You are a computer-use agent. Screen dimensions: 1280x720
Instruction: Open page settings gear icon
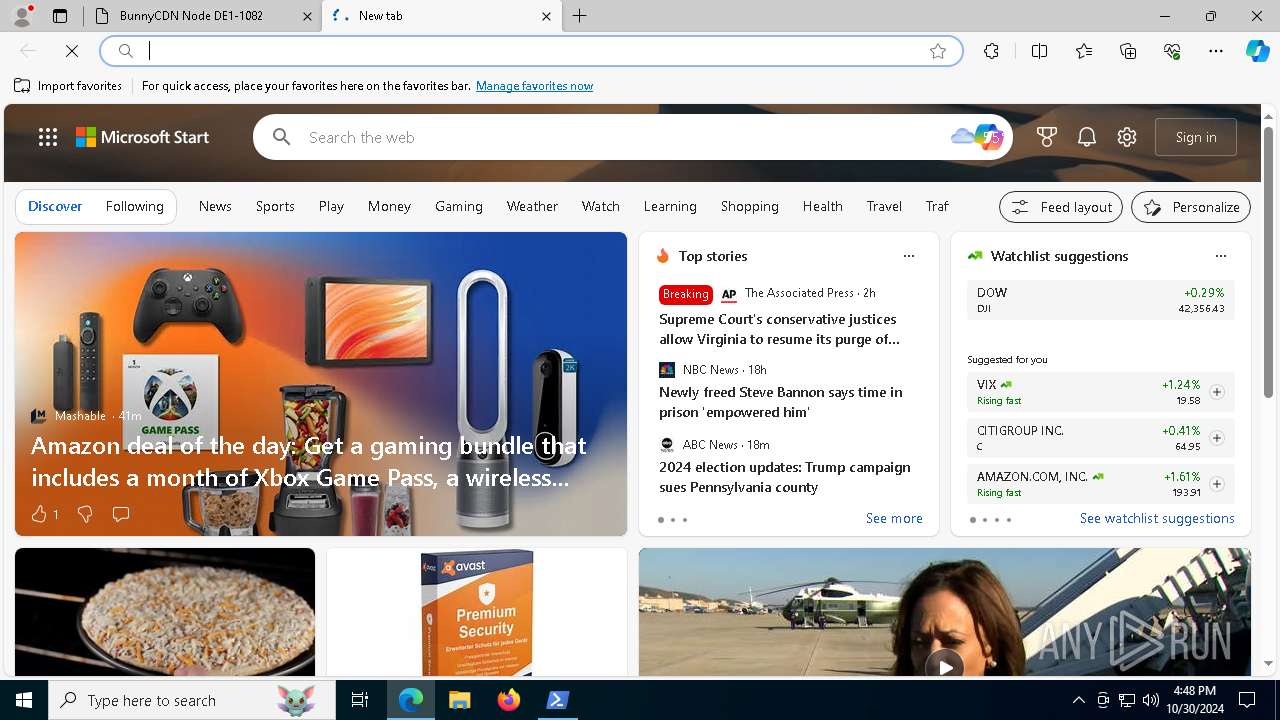[x=1127, y=137]
